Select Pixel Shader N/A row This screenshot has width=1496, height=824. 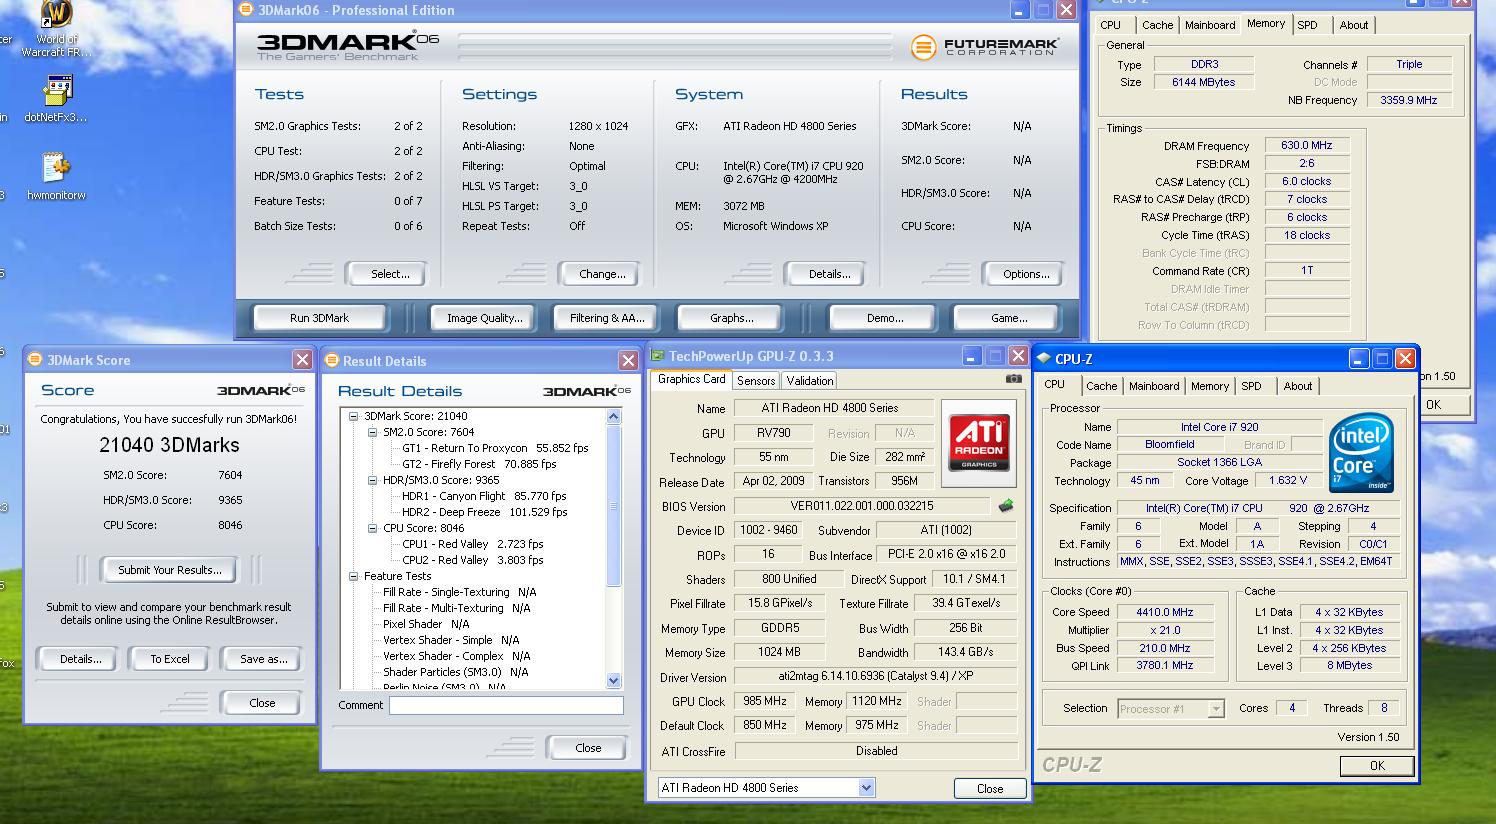[426, 624]
